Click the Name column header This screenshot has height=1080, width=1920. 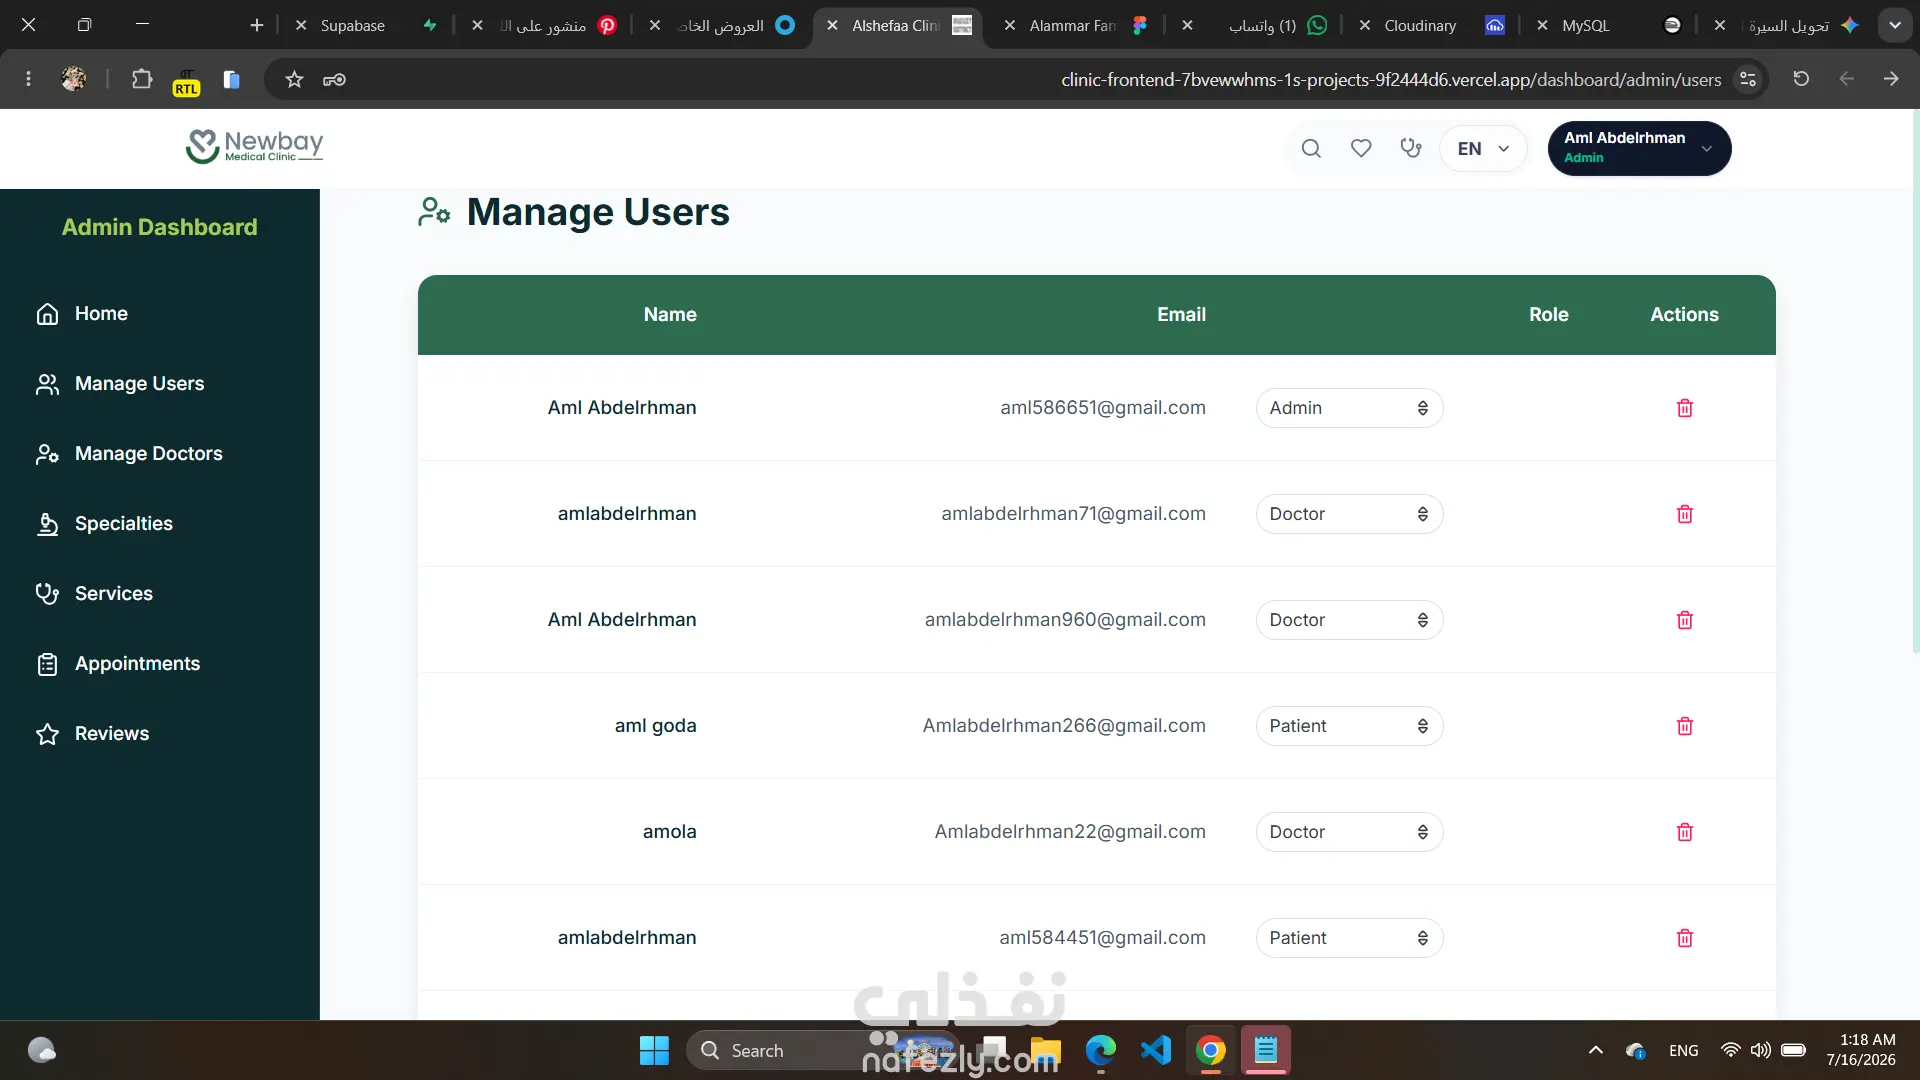coord(670,315)
